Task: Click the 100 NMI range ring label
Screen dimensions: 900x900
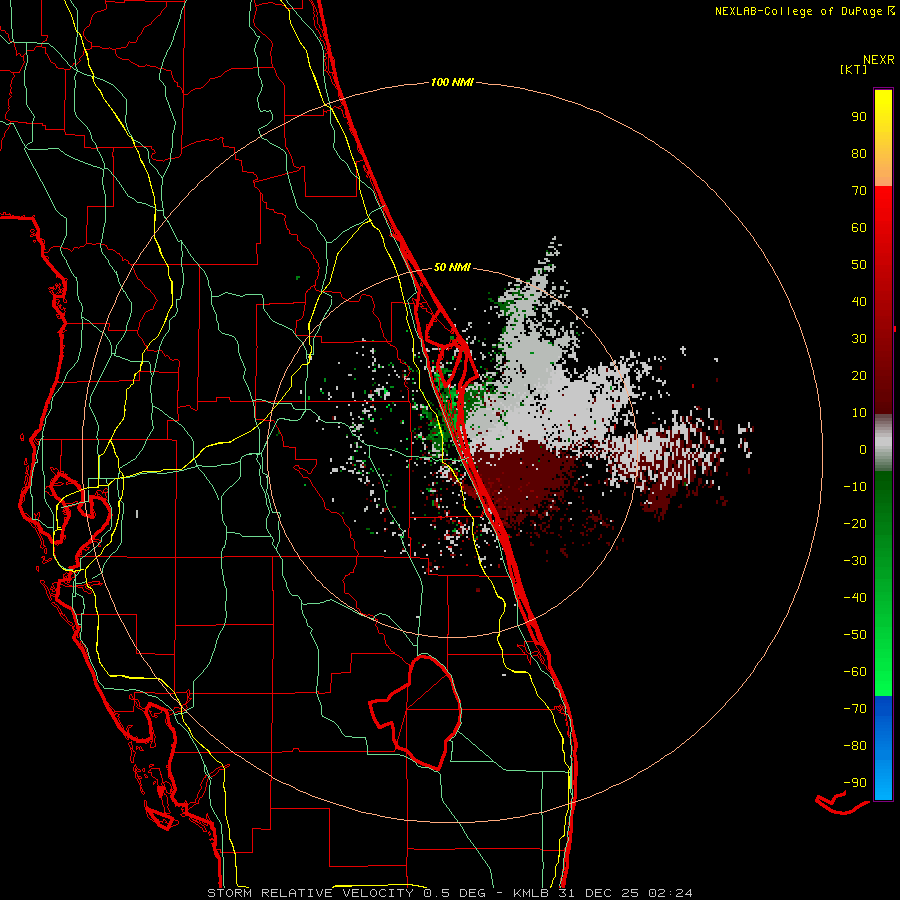Action: [452, 83]
